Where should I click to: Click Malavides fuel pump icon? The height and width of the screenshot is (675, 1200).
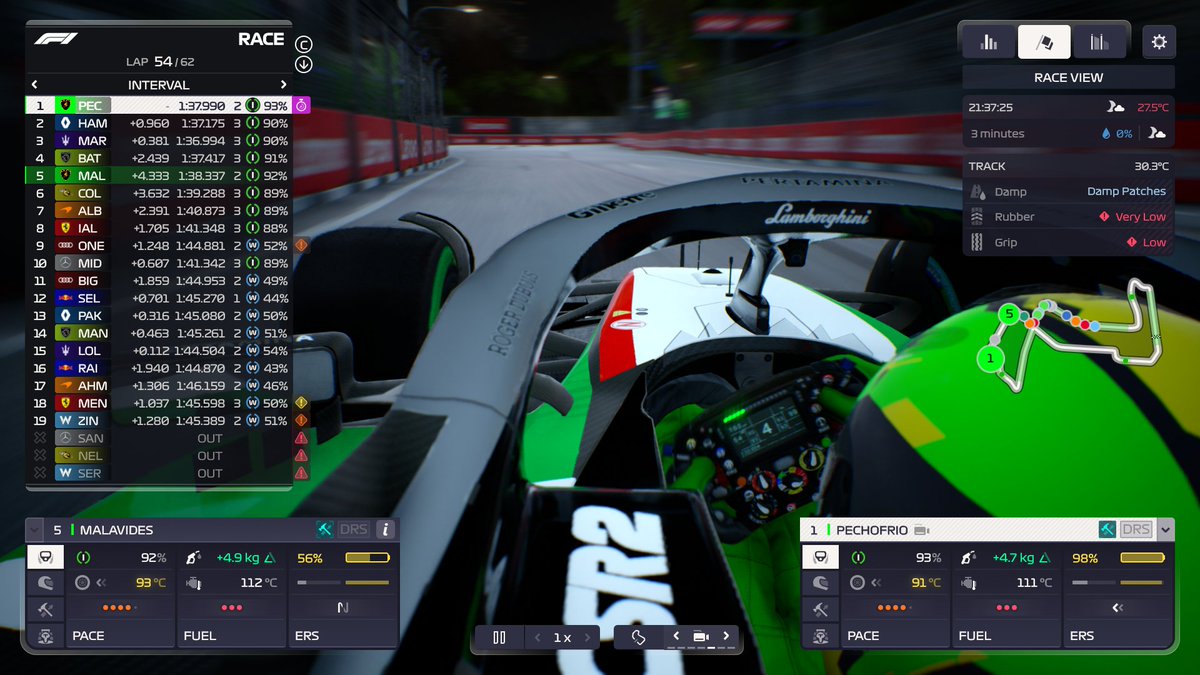(195, 558)
